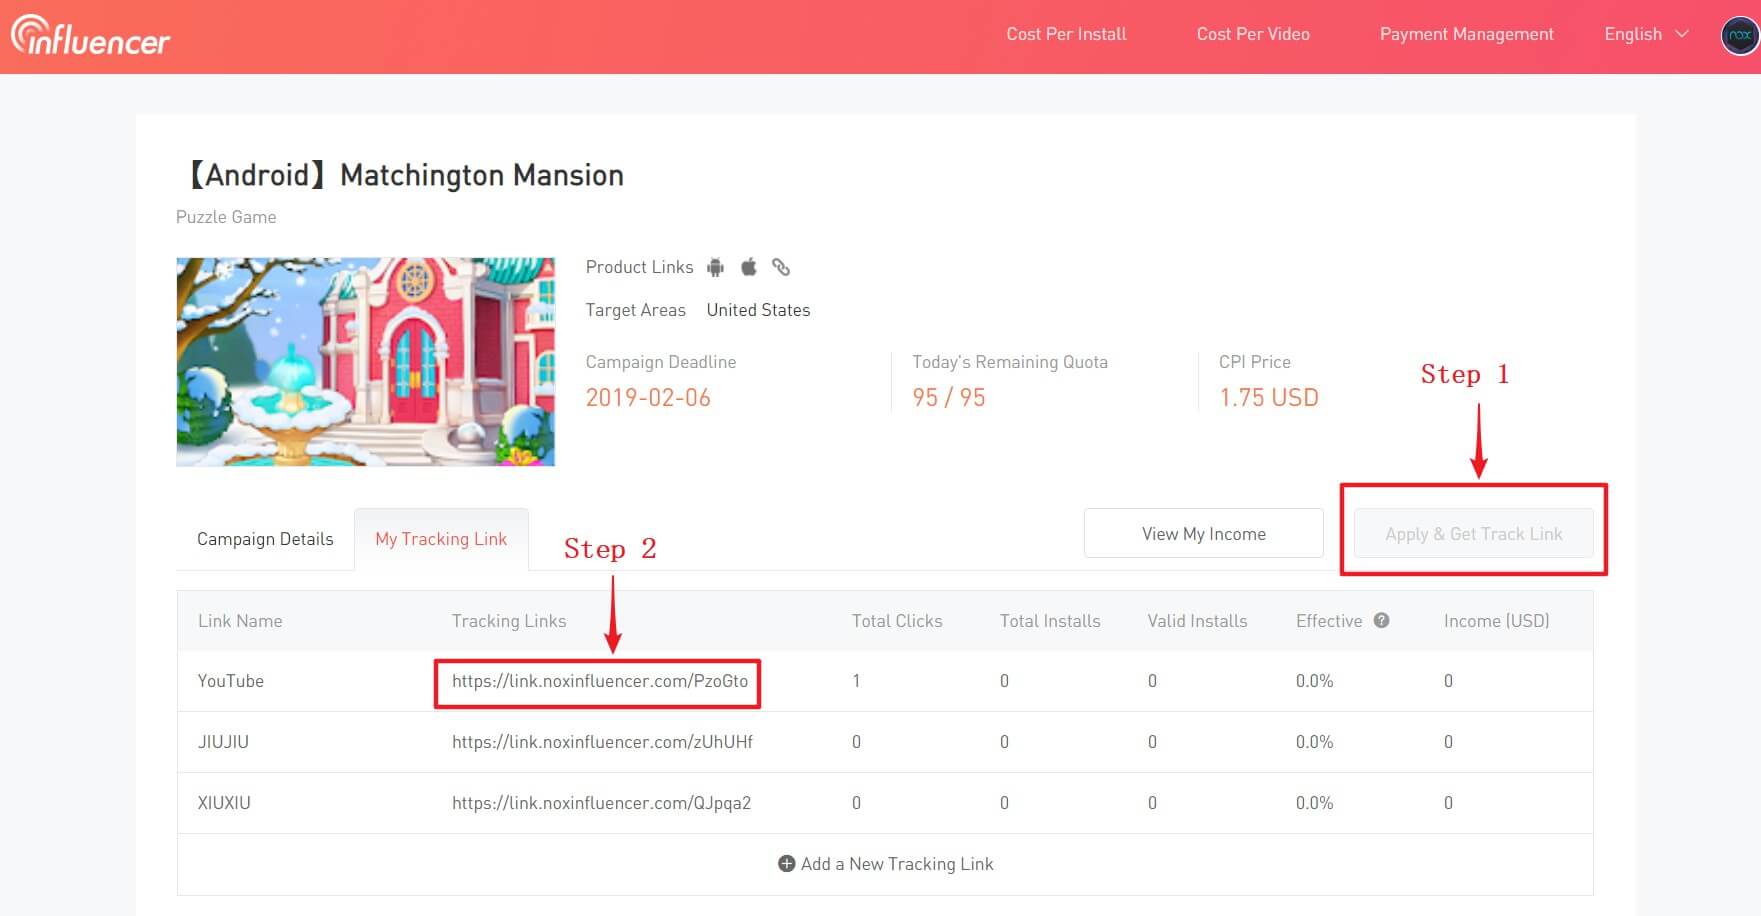Click the Android product link icon

click(715, 267)
